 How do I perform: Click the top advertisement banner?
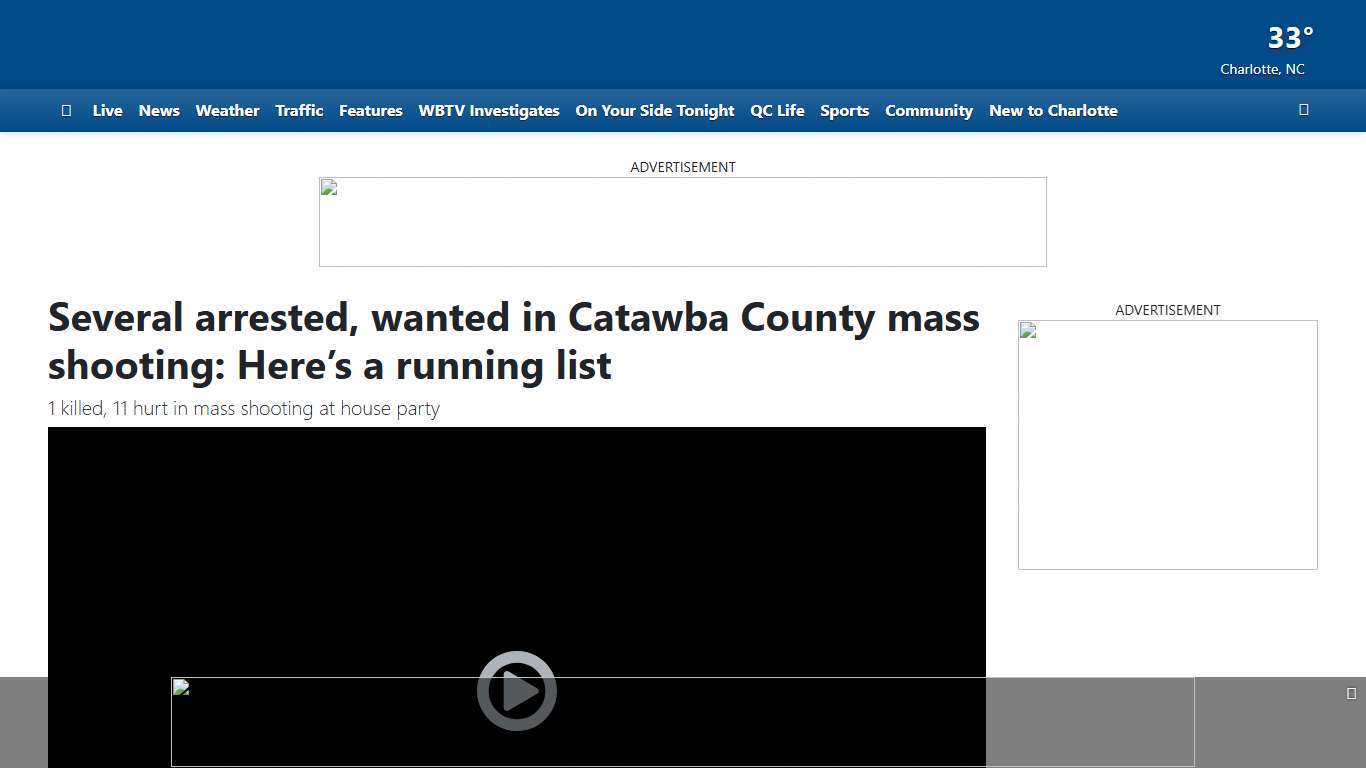(683, 222)
